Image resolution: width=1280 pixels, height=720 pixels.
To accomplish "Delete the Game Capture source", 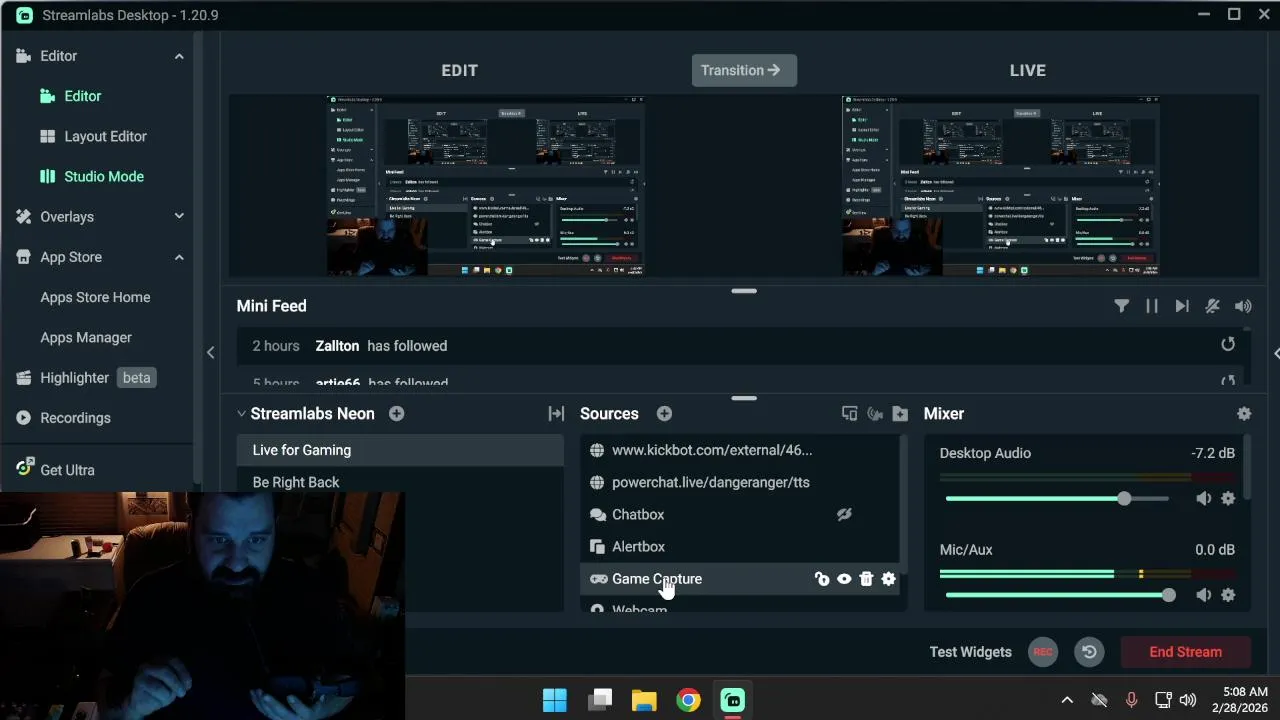I will click(866, 579).
